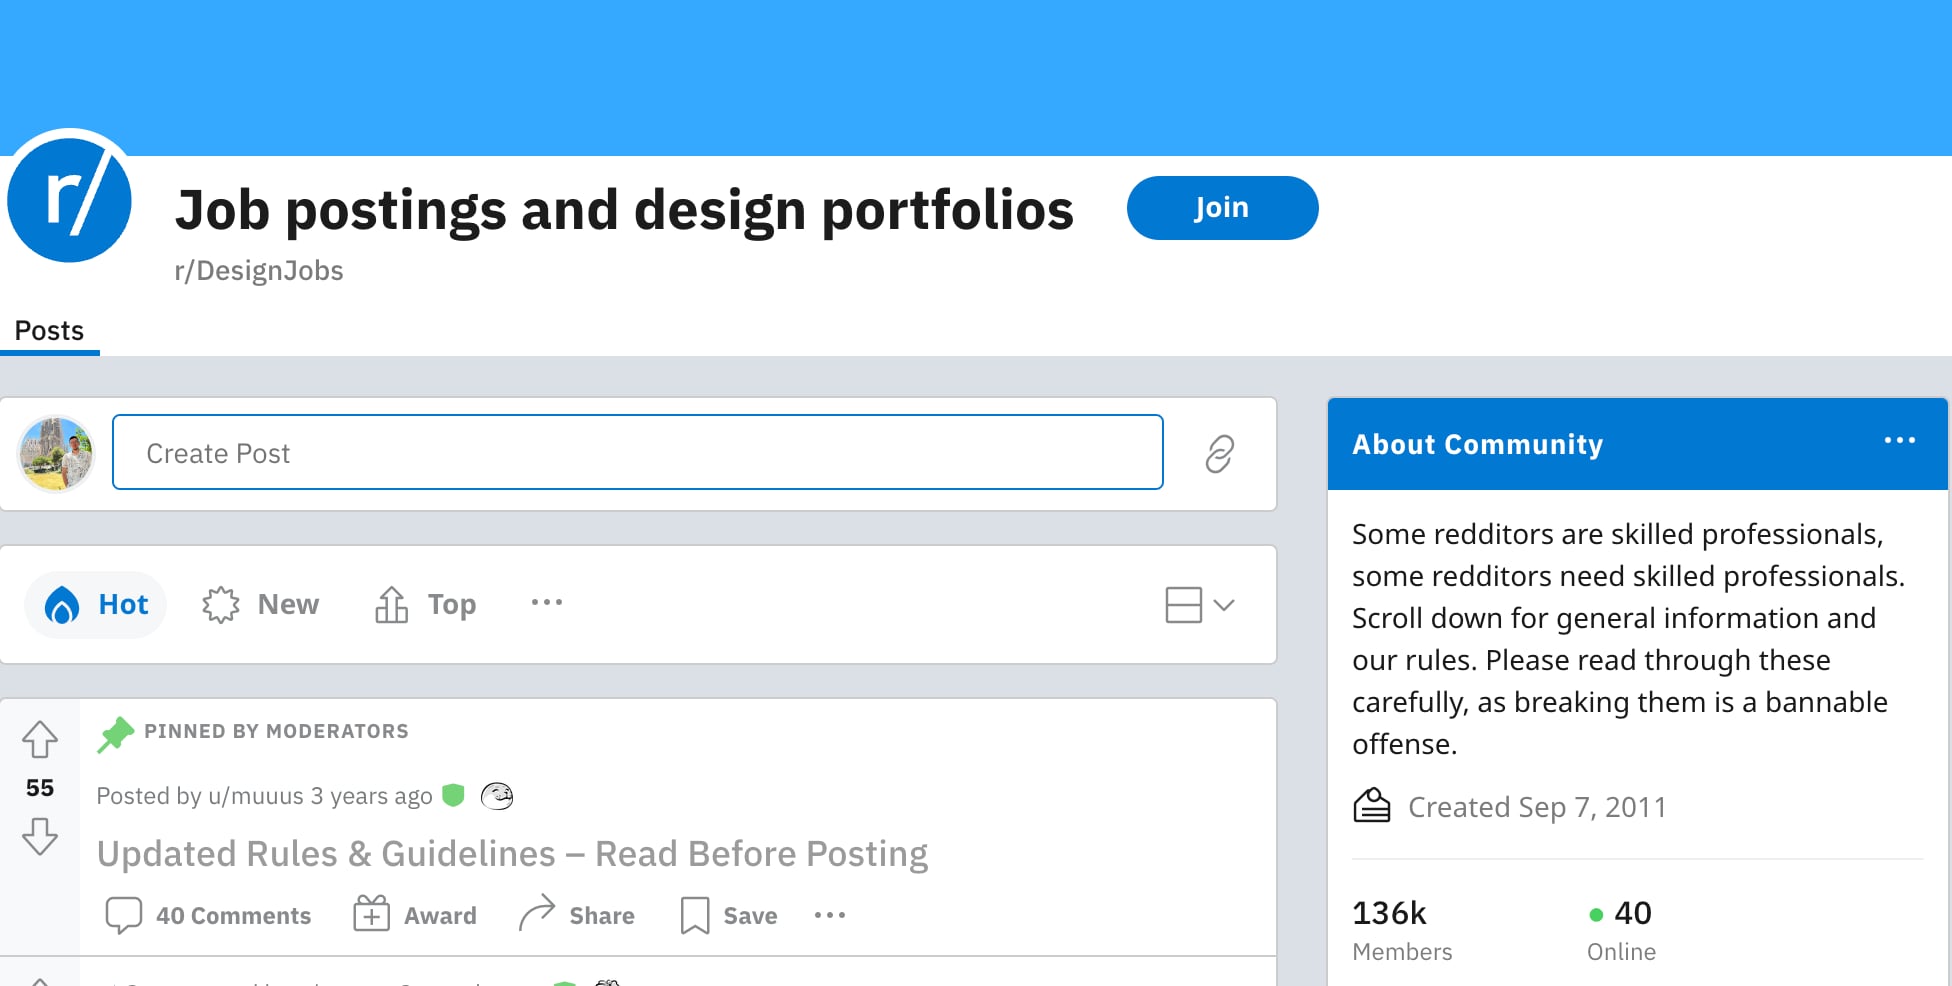Select the Posts tab
Viewport: 1952px width, 986px height.
click(x=49, y=331)
